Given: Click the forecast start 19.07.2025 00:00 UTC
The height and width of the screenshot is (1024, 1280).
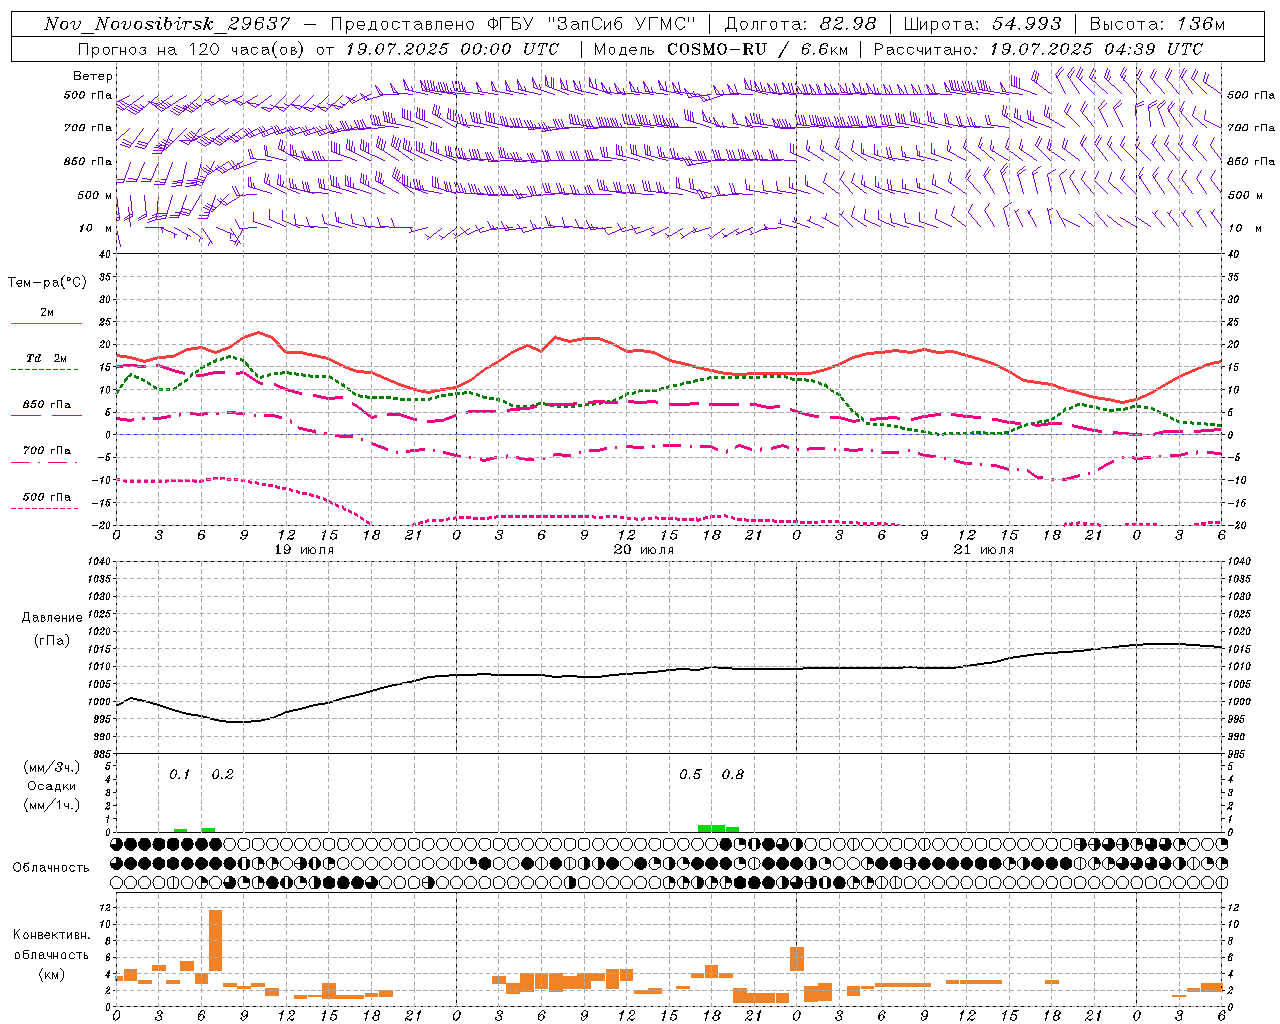Looking at the screenshot, I should point(452,49).
